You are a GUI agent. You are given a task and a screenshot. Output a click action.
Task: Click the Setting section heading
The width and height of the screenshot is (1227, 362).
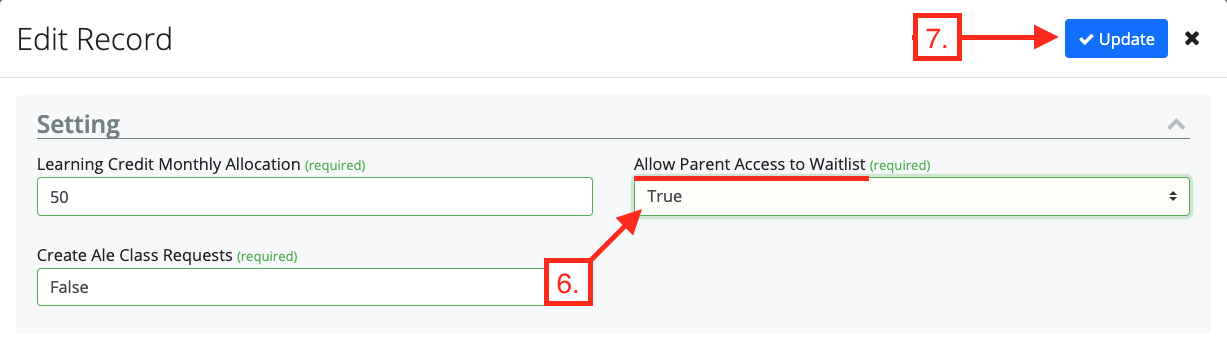click(x=78, y=125)
